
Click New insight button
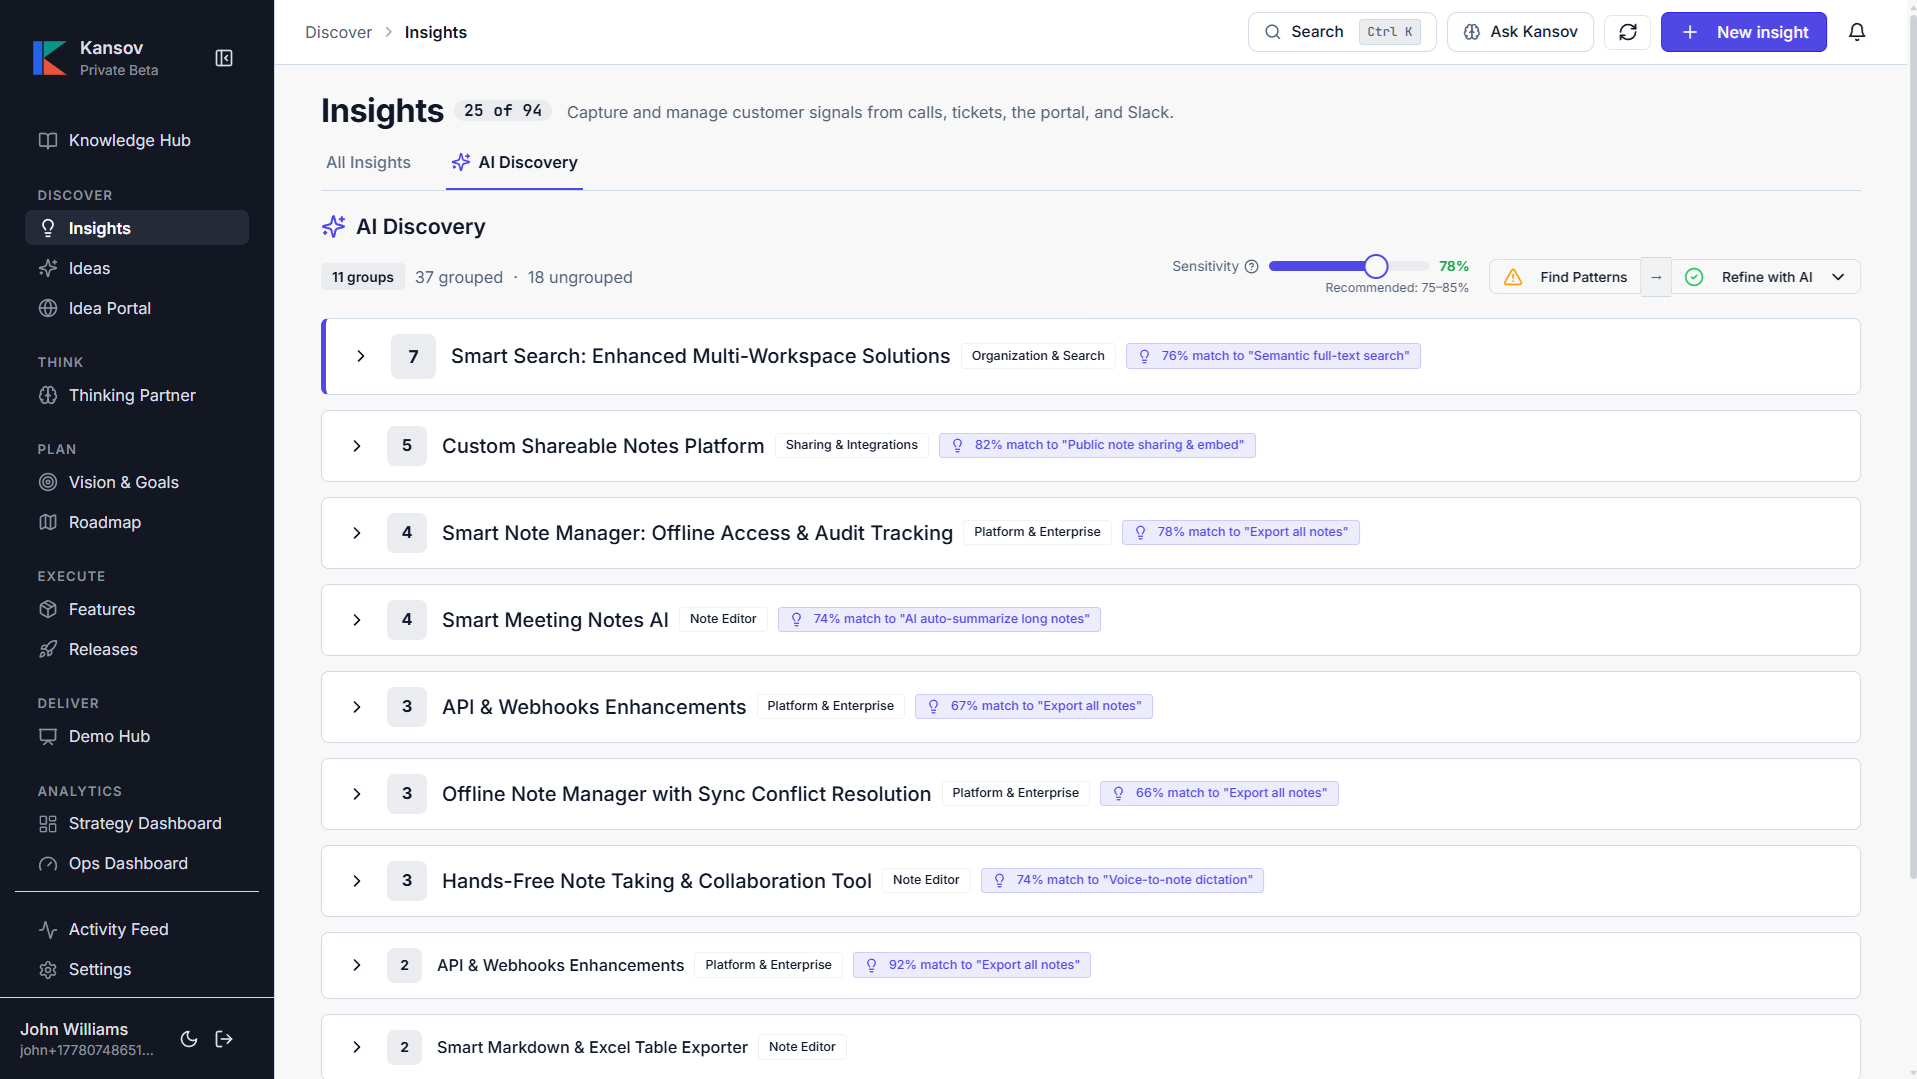pos(1743,32)
